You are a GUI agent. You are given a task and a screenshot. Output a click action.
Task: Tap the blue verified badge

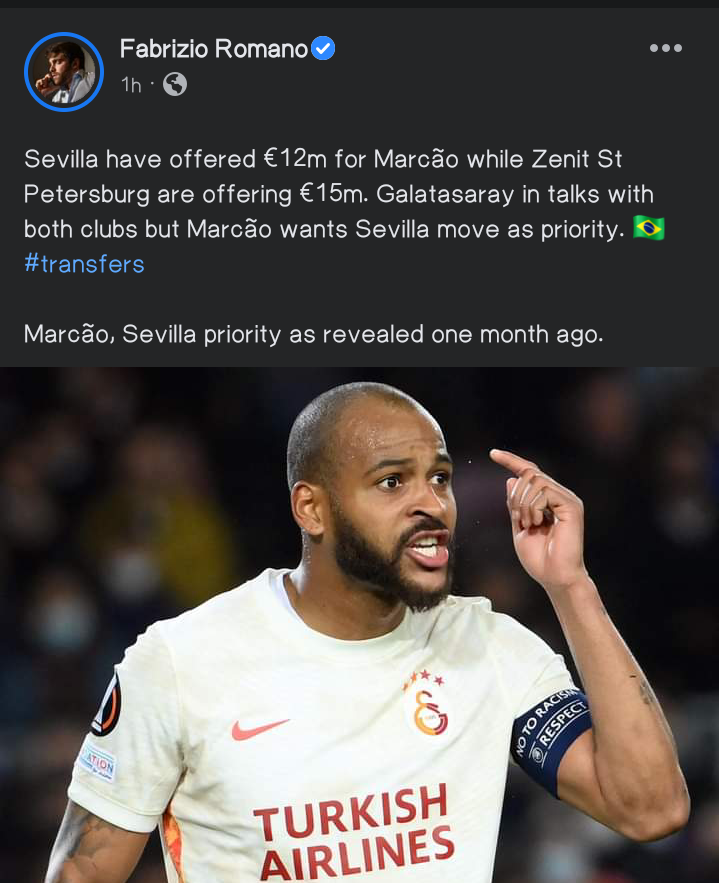tap(323, 48)
